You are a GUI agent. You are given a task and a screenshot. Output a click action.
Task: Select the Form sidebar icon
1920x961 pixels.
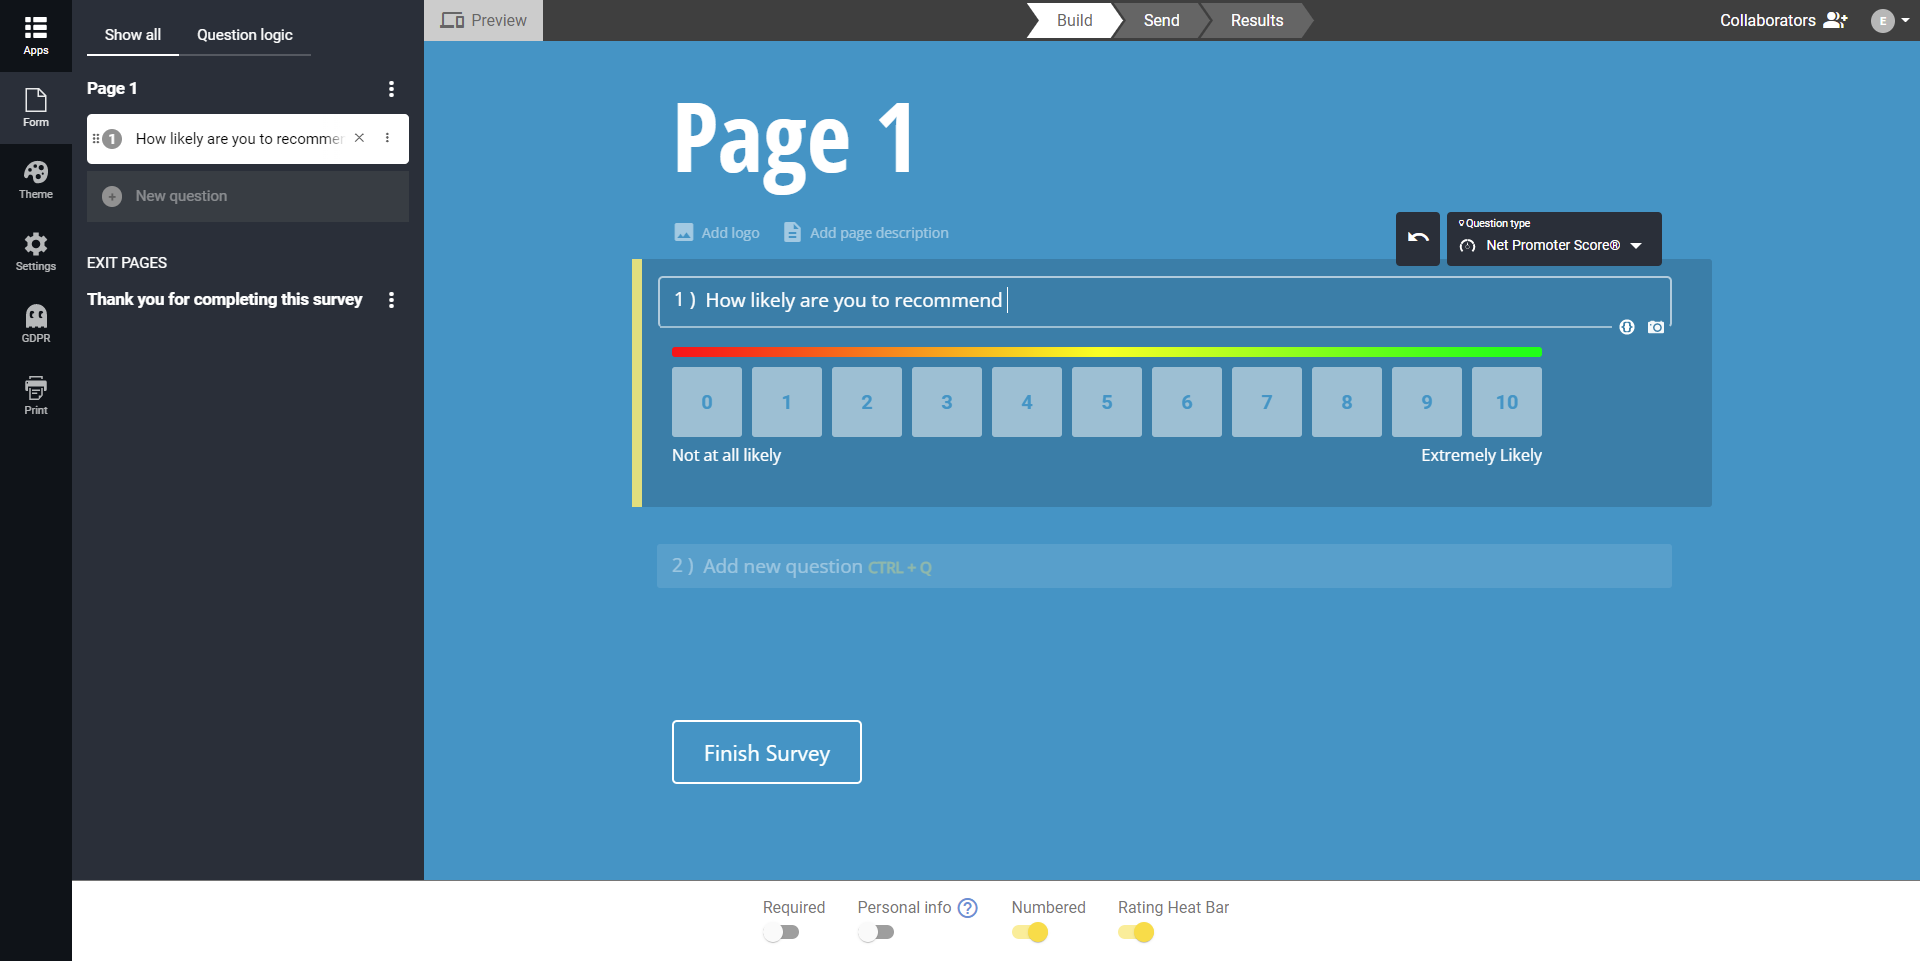coord(36,107)
